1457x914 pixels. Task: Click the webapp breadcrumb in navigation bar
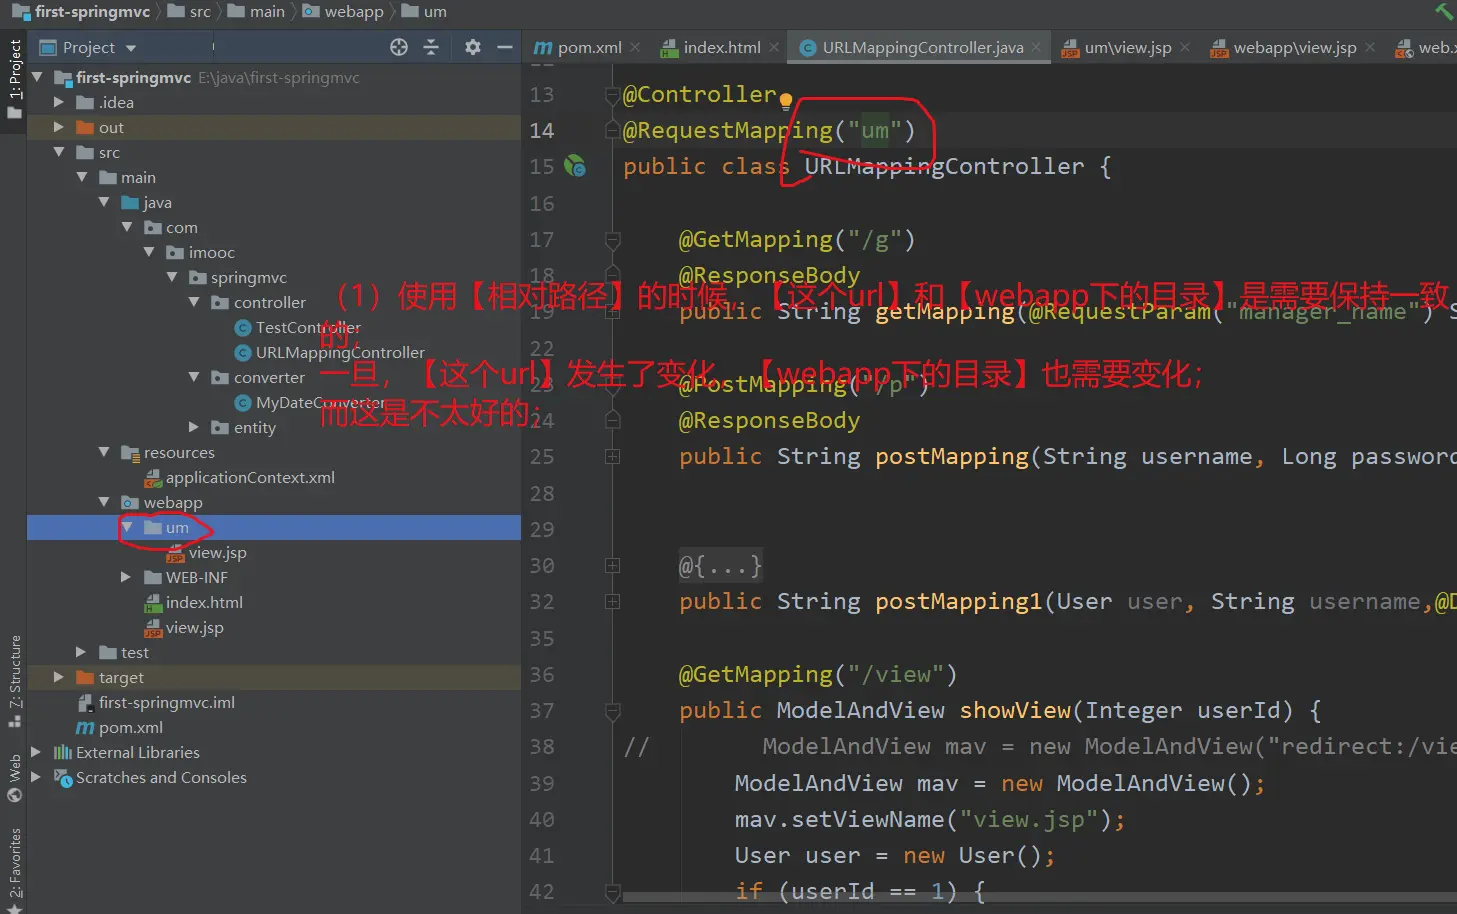[x=353, y=12]
